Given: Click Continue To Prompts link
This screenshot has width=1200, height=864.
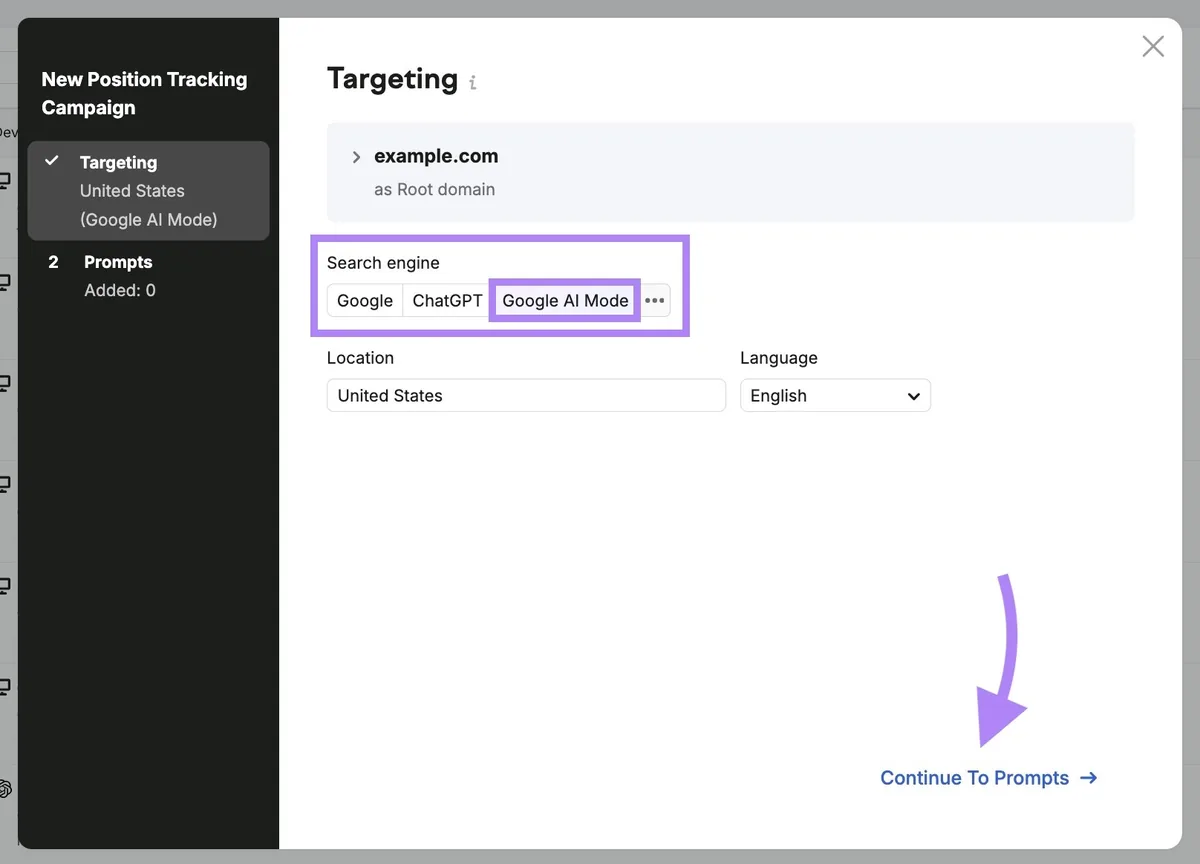Looking at the screenshot, I should (988, 778).
